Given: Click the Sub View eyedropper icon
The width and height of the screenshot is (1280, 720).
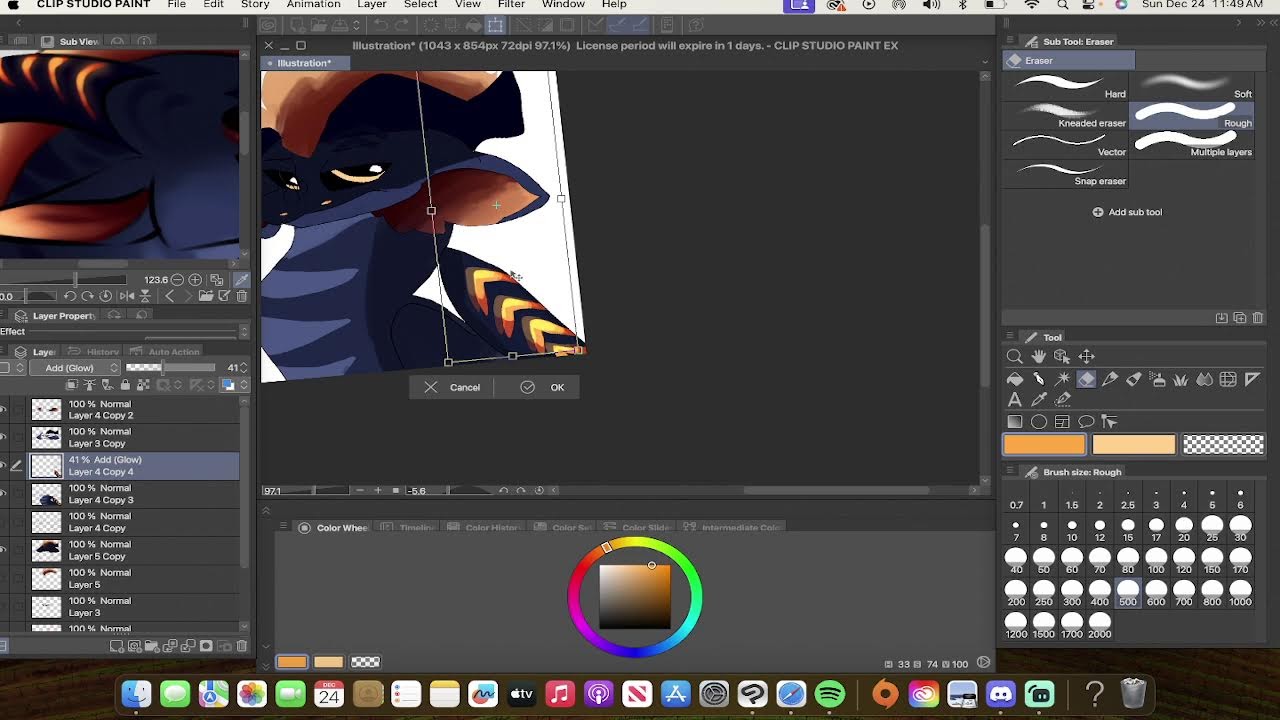Looking at the screenshot, I should coord(241,280).
